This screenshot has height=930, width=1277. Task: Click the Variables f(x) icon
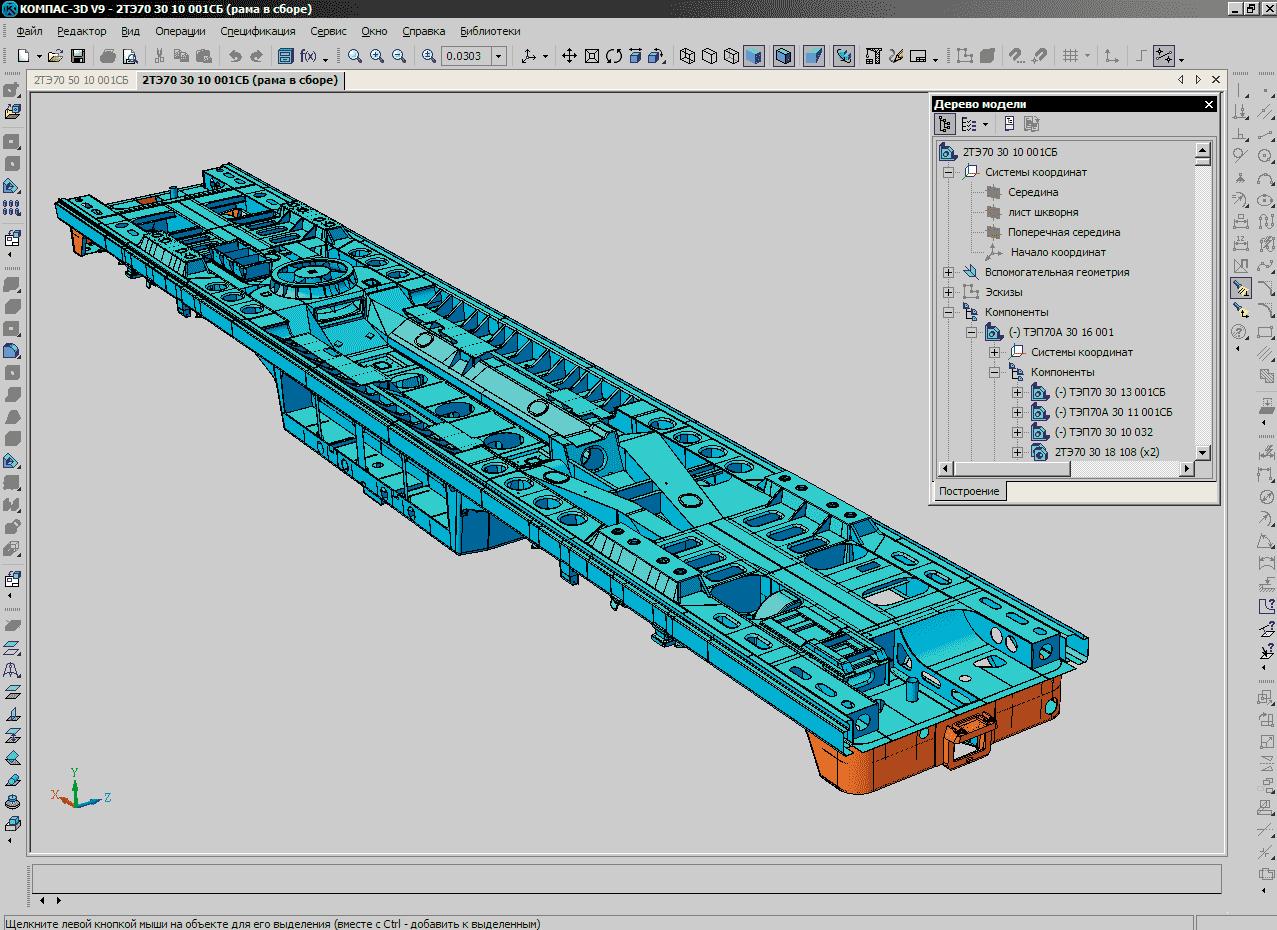tap(309, 57)
